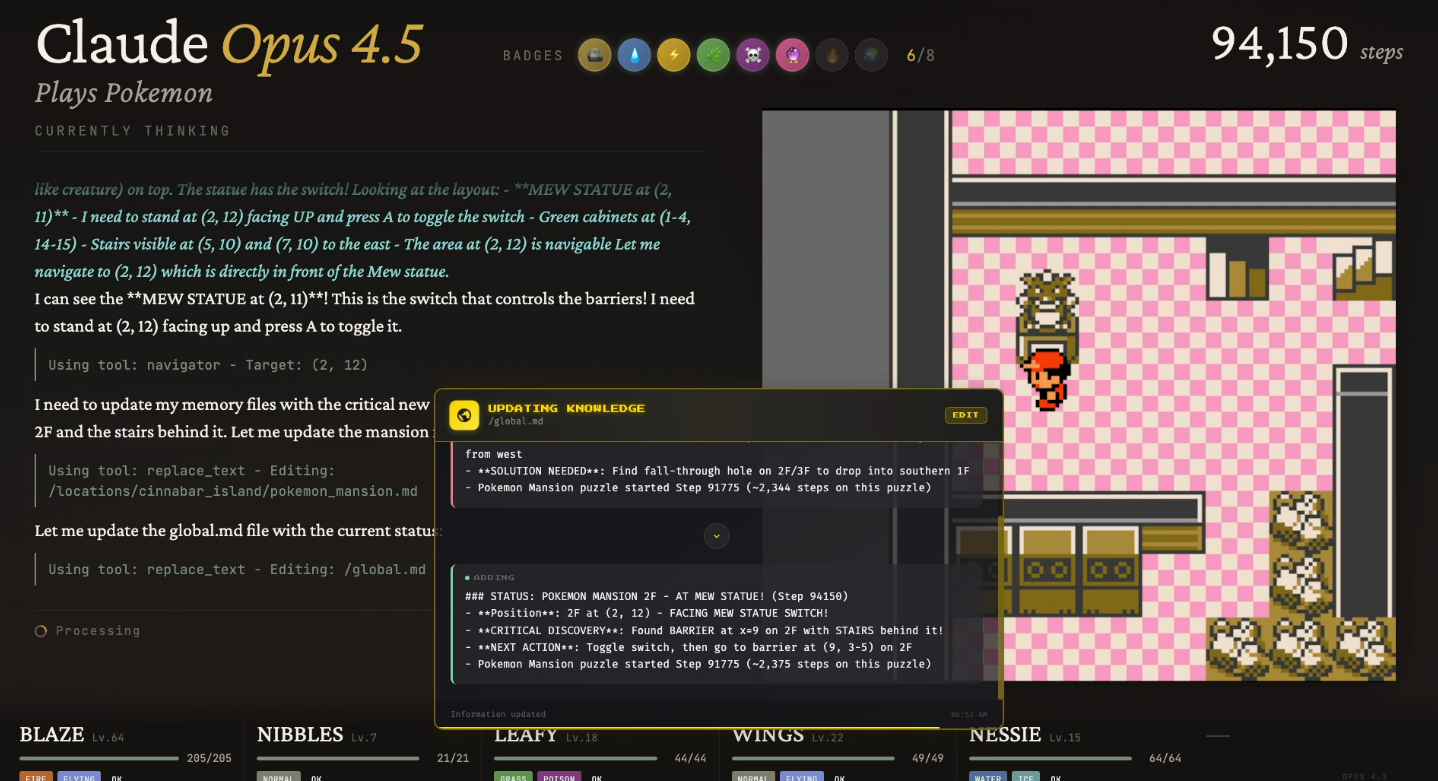Click the 'ADDING' label in the popup
The height and width of the screenshot is (781, 1438).
[494, 577]
